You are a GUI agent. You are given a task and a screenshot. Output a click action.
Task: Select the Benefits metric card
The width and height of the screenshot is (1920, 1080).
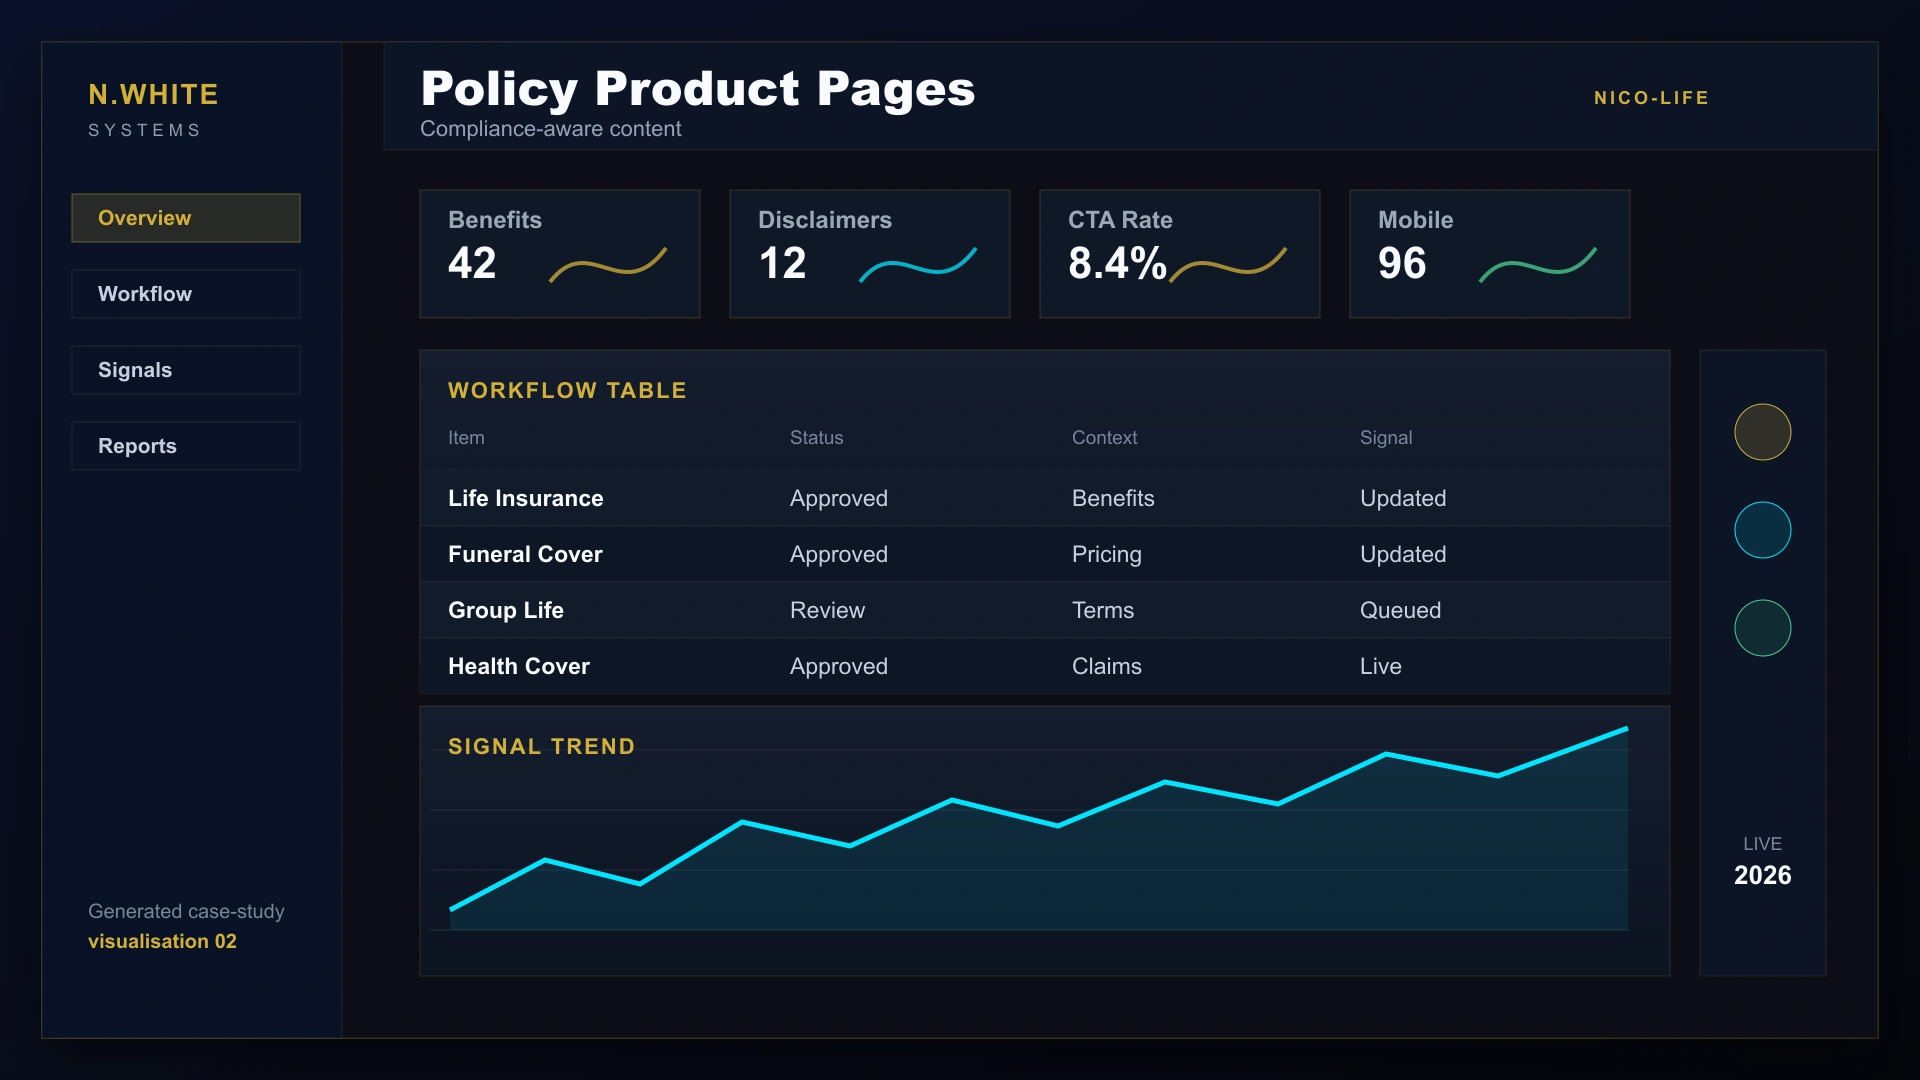pos(560,254)
